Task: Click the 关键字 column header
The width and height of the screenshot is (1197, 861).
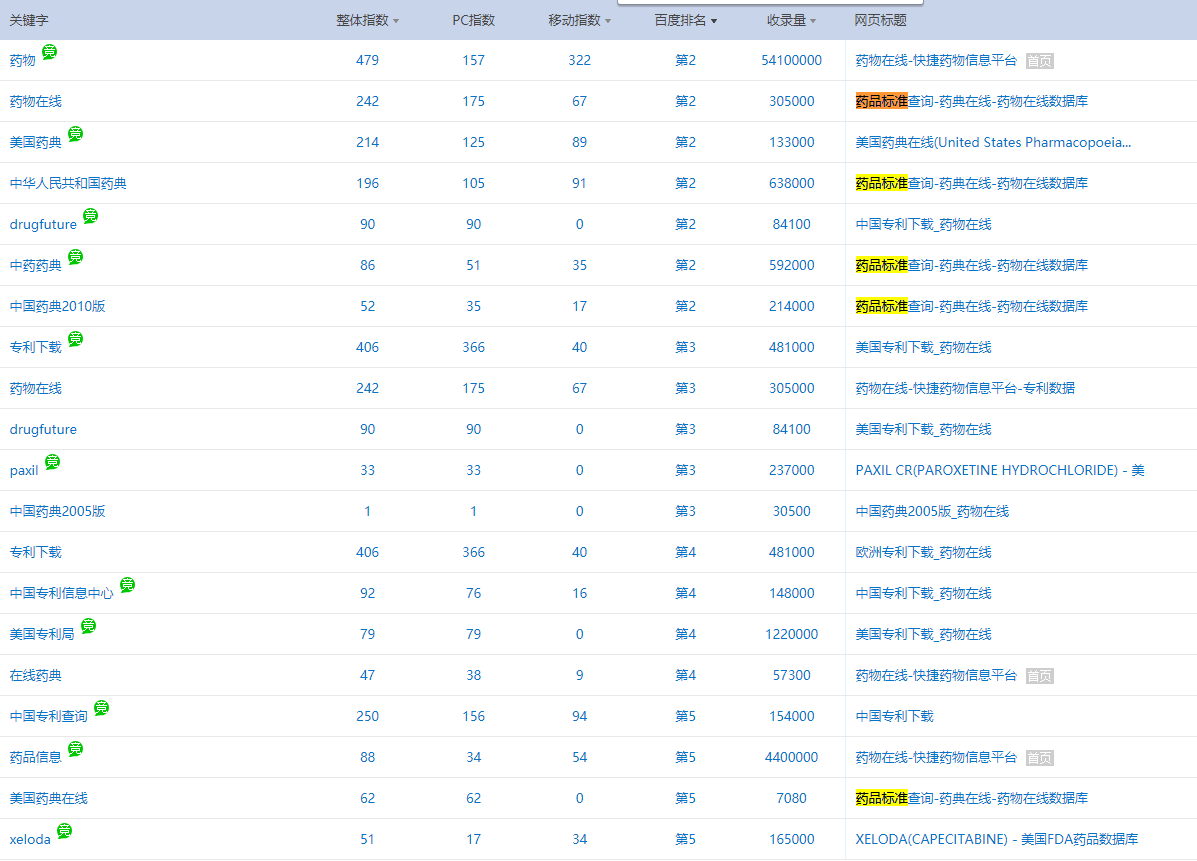Action: 29,21
